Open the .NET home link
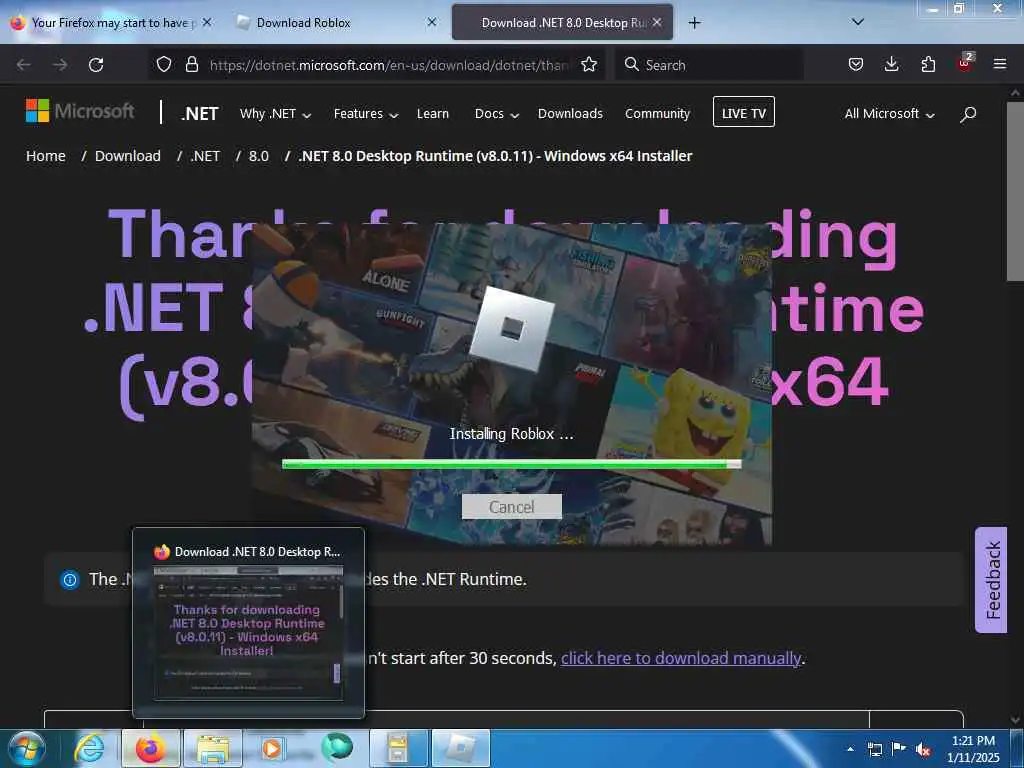The width and height of the screenshot is (1024, 768). (x=200, y=114)
